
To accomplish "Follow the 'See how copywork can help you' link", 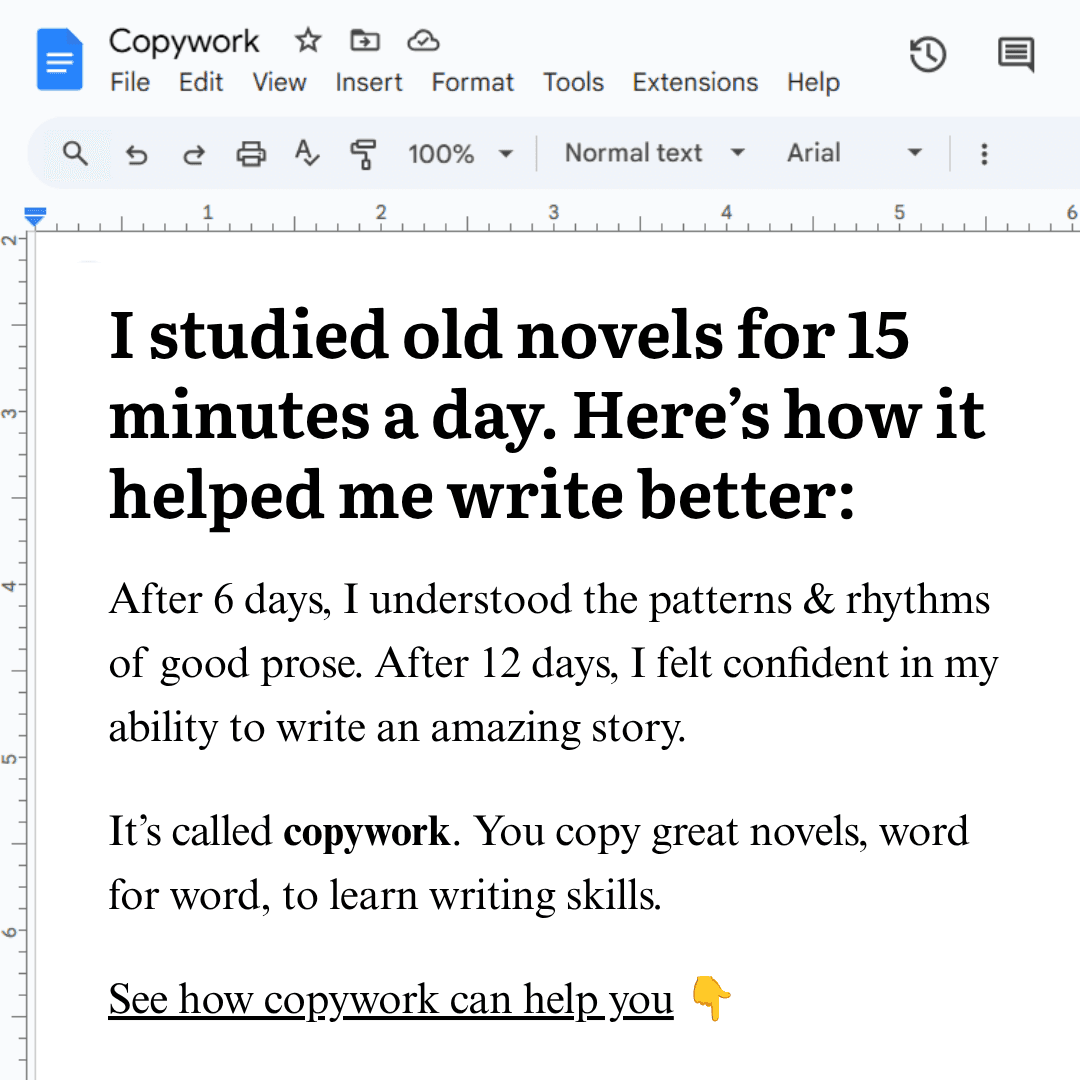I will 391,999.
